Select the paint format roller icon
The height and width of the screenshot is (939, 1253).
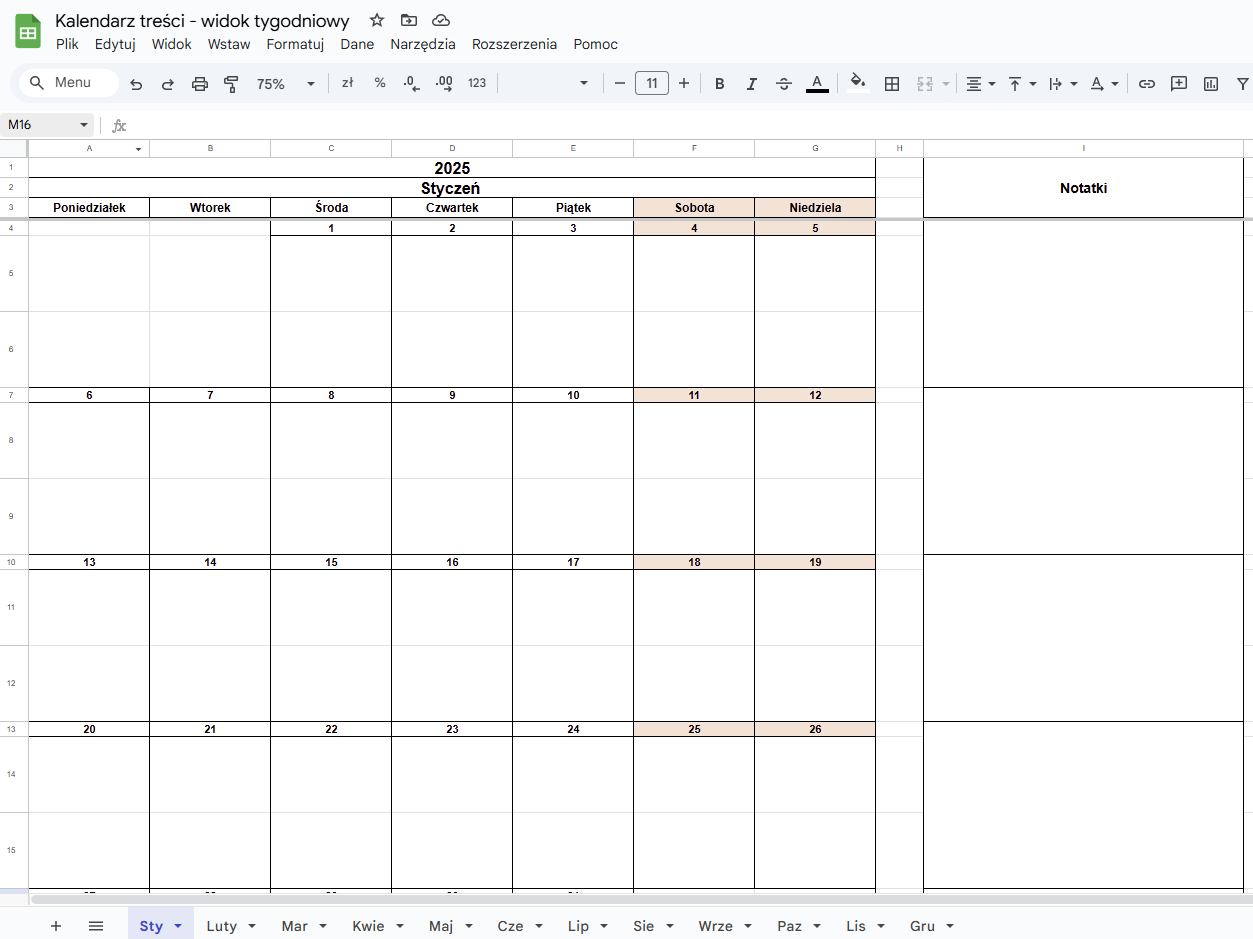(x=232, y=84)
